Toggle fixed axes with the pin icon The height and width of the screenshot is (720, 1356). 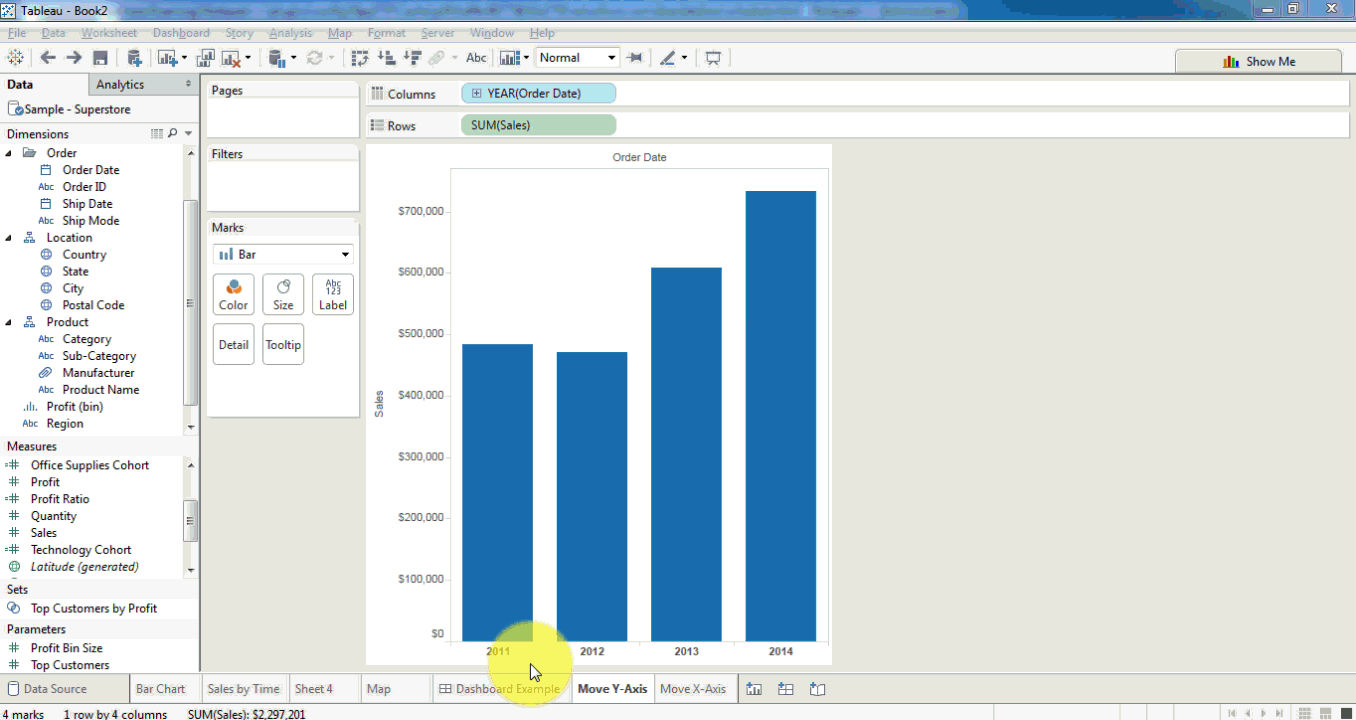click(x=635, y=57)
